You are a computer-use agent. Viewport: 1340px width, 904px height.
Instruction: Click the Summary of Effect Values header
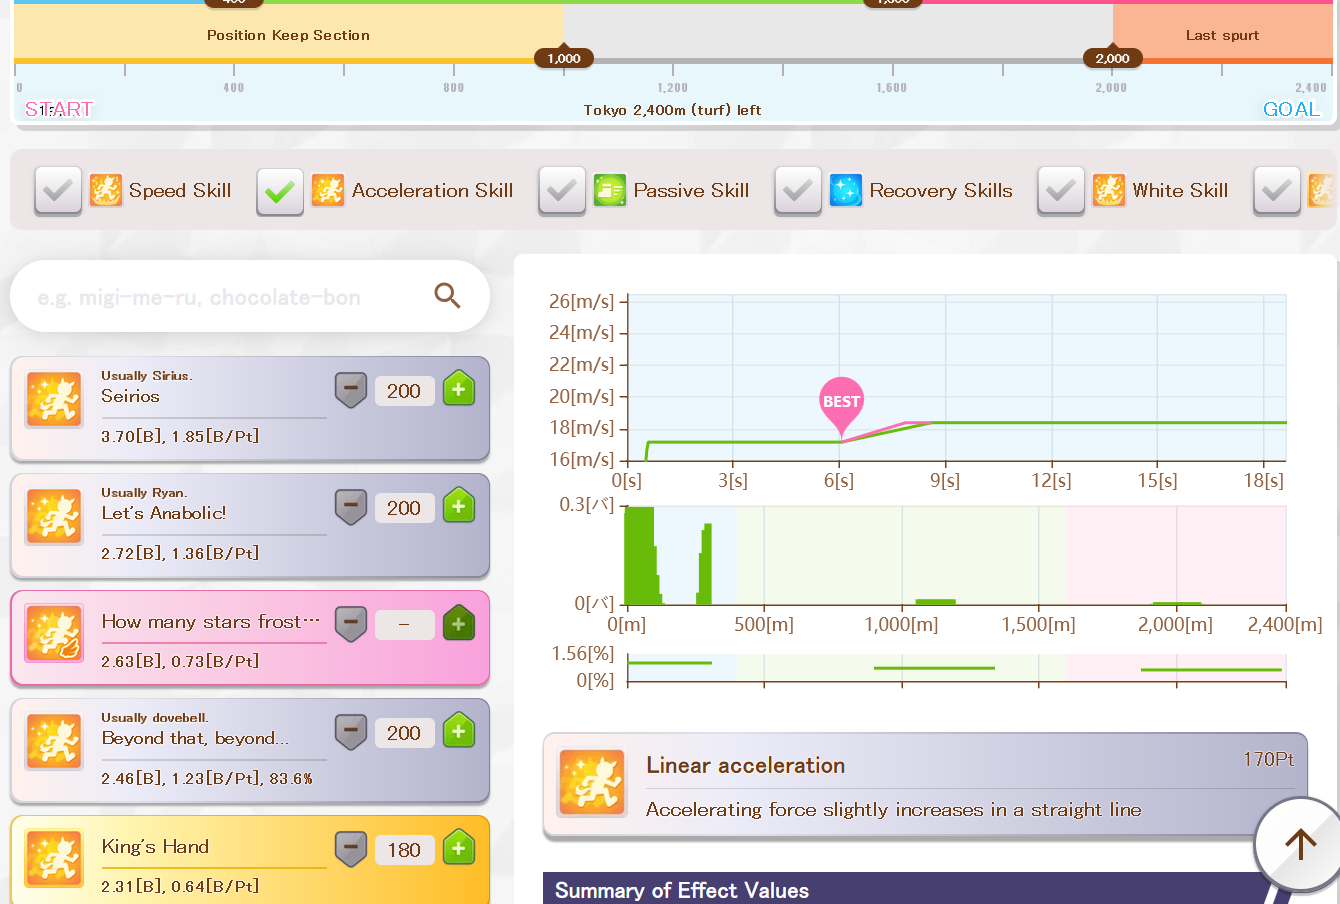pyautogui.click(x=682, y=890)
